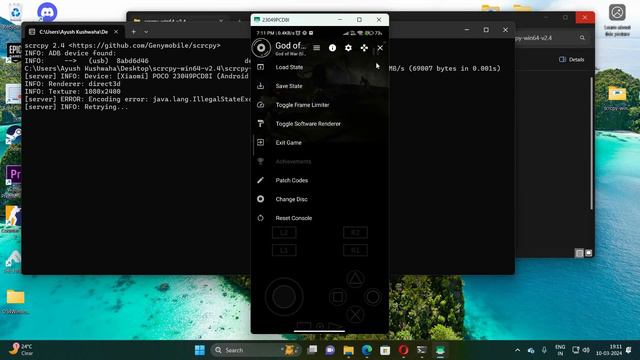640x360 pixels.
Task: Open Adobe Premiere Pro desktop icon
Action: (x=13, y=176)
